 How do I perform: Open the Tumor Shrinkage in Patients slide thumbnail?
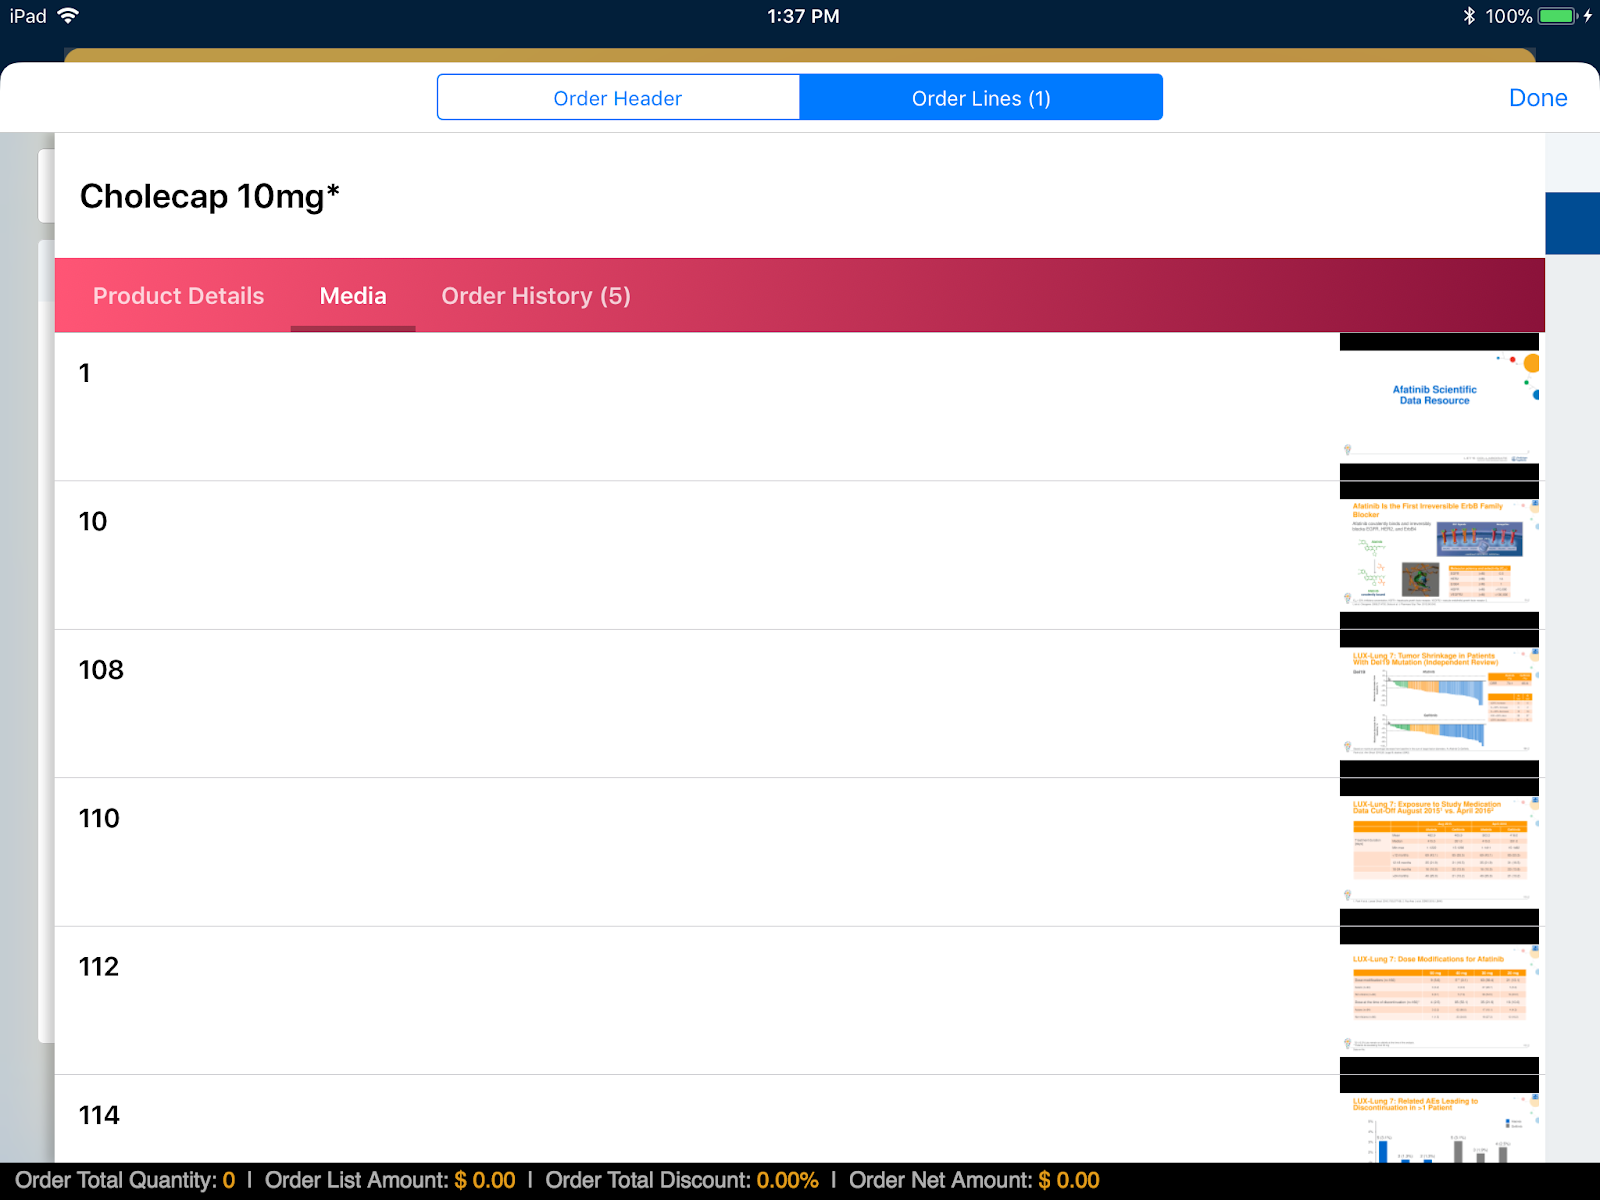[x=1438, y=703]
